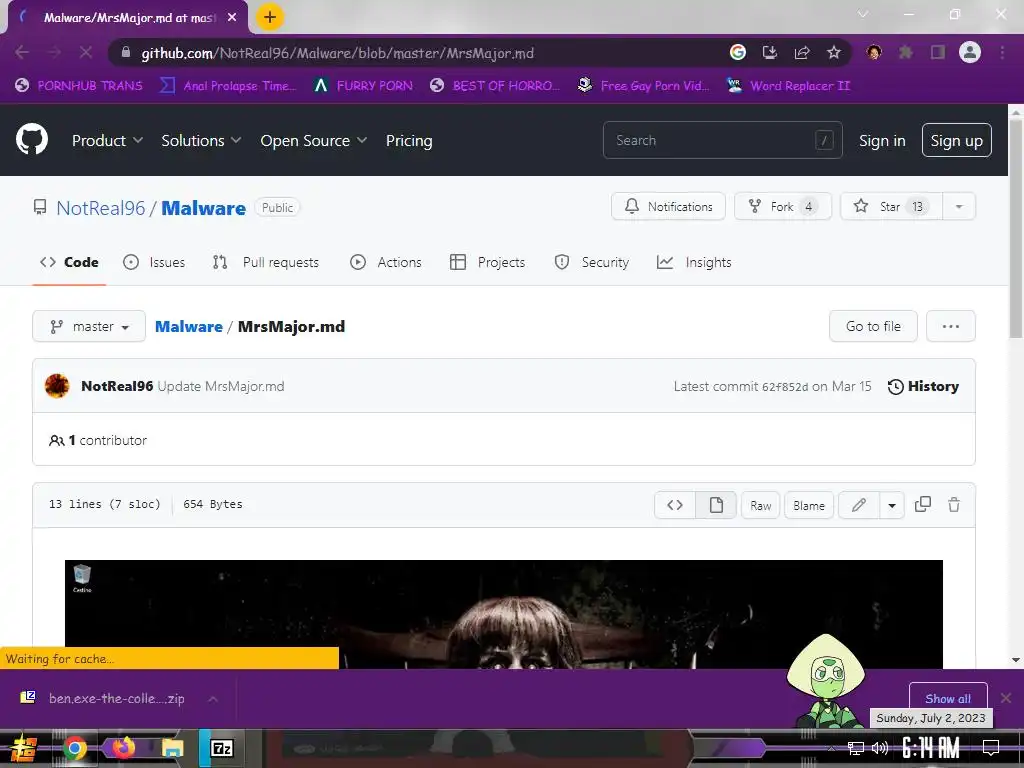Switch to the Code tab
Screen dimensions: 1024x768
(x=69, y=262)
